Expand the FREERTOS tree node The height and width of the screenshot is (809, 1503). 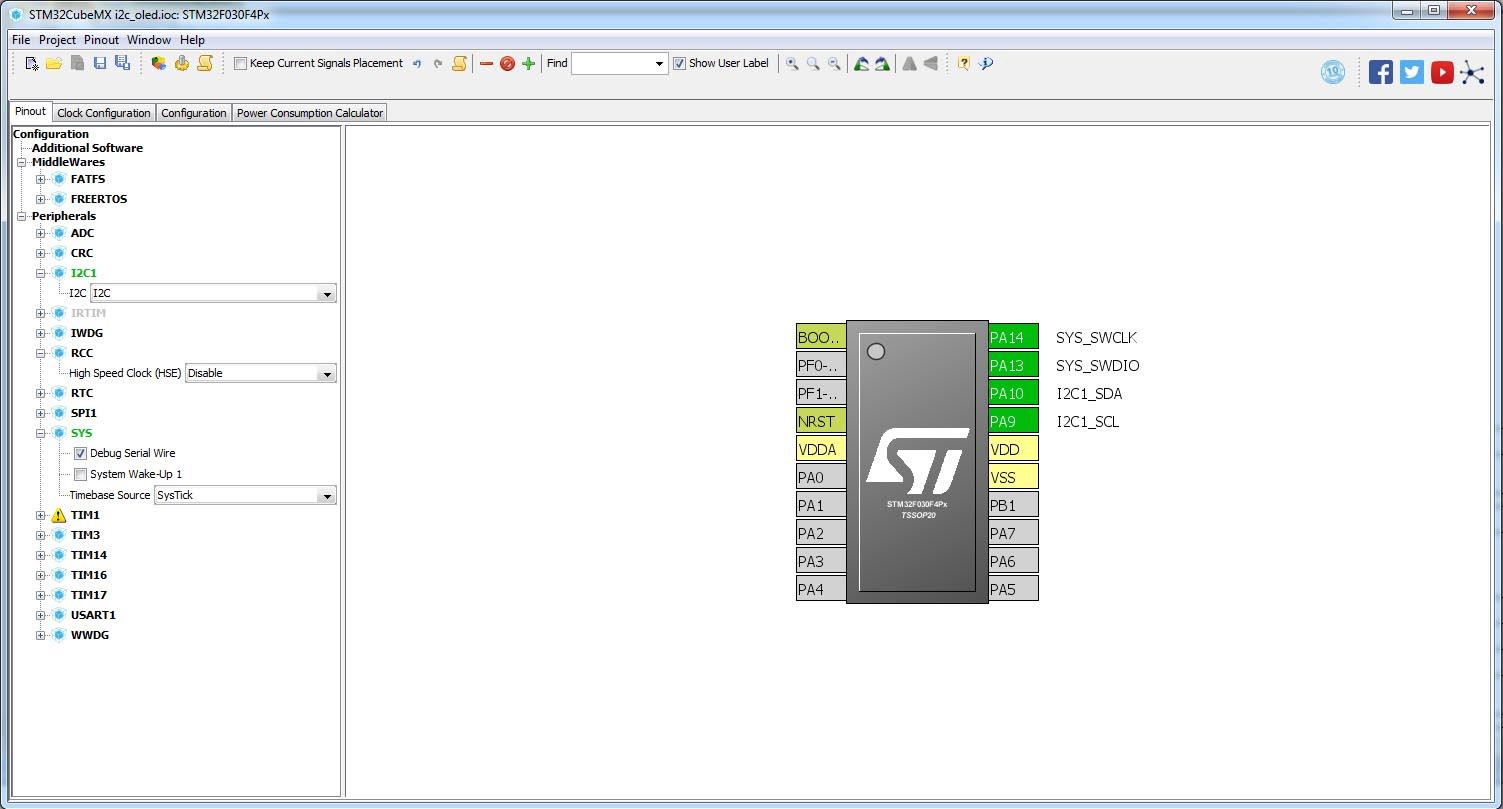41,199
